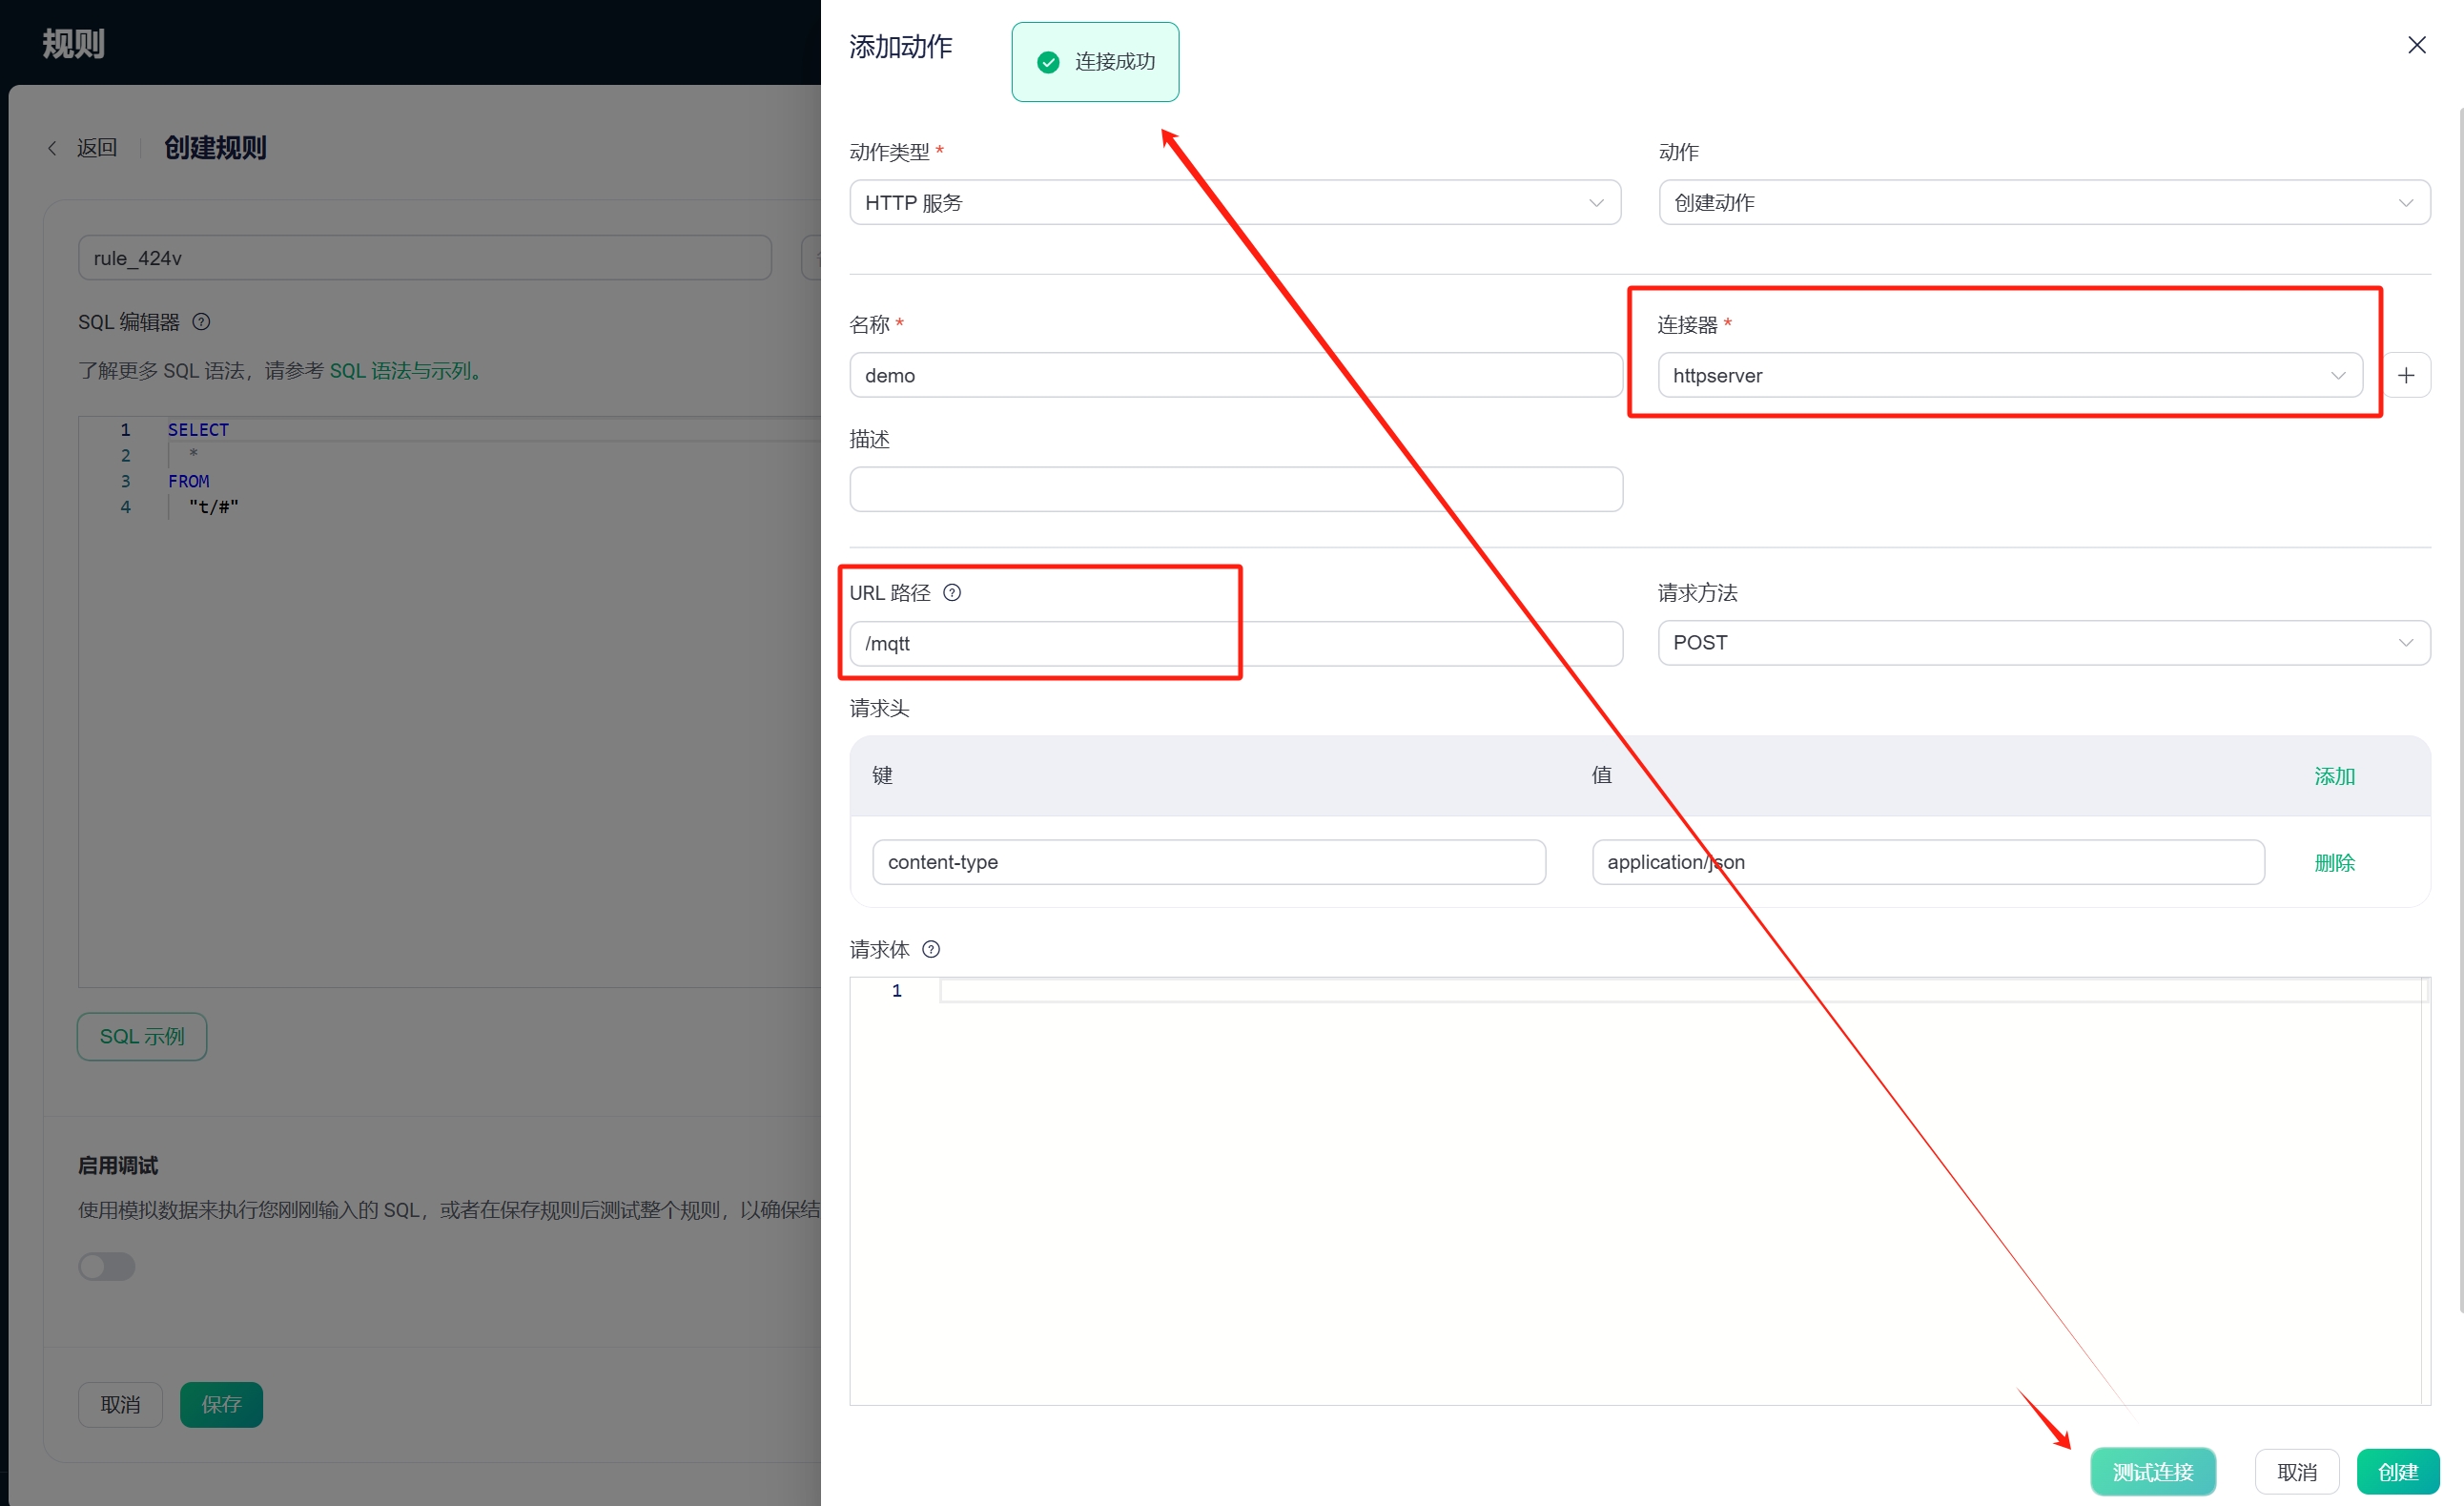Image resolution: width=2464 pixels, height=1506 pixels.
Task: Click green success check icon in notification
Action: point(1048,62)
